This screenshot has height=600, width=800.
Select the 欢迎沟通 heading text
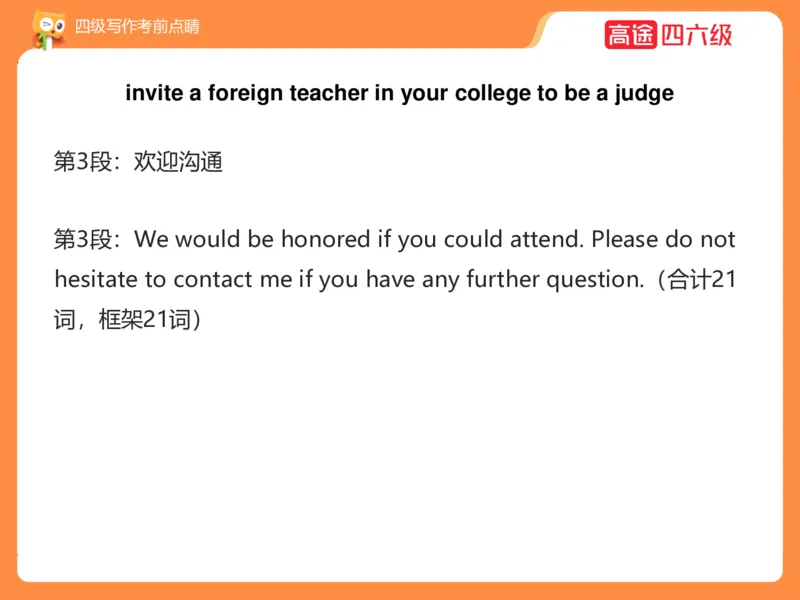pos(178,161)
